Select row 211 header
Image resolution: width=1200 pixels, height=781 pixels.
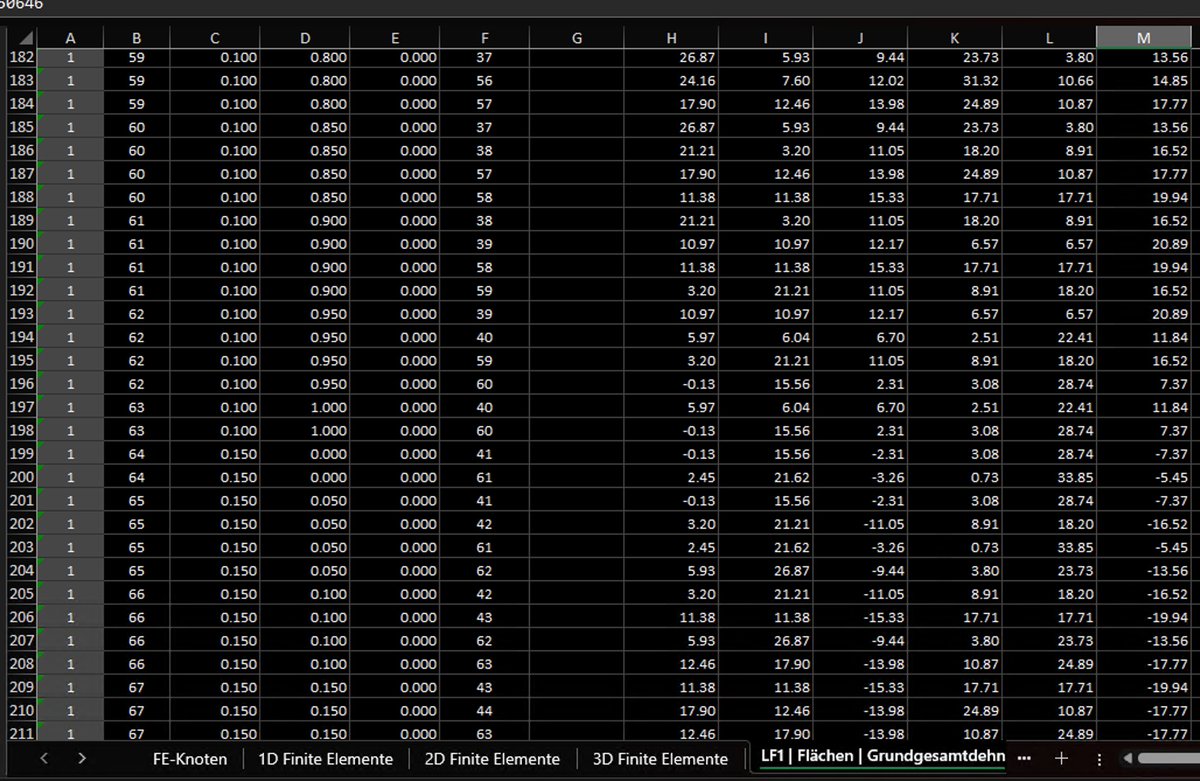[x=20, y=733]
